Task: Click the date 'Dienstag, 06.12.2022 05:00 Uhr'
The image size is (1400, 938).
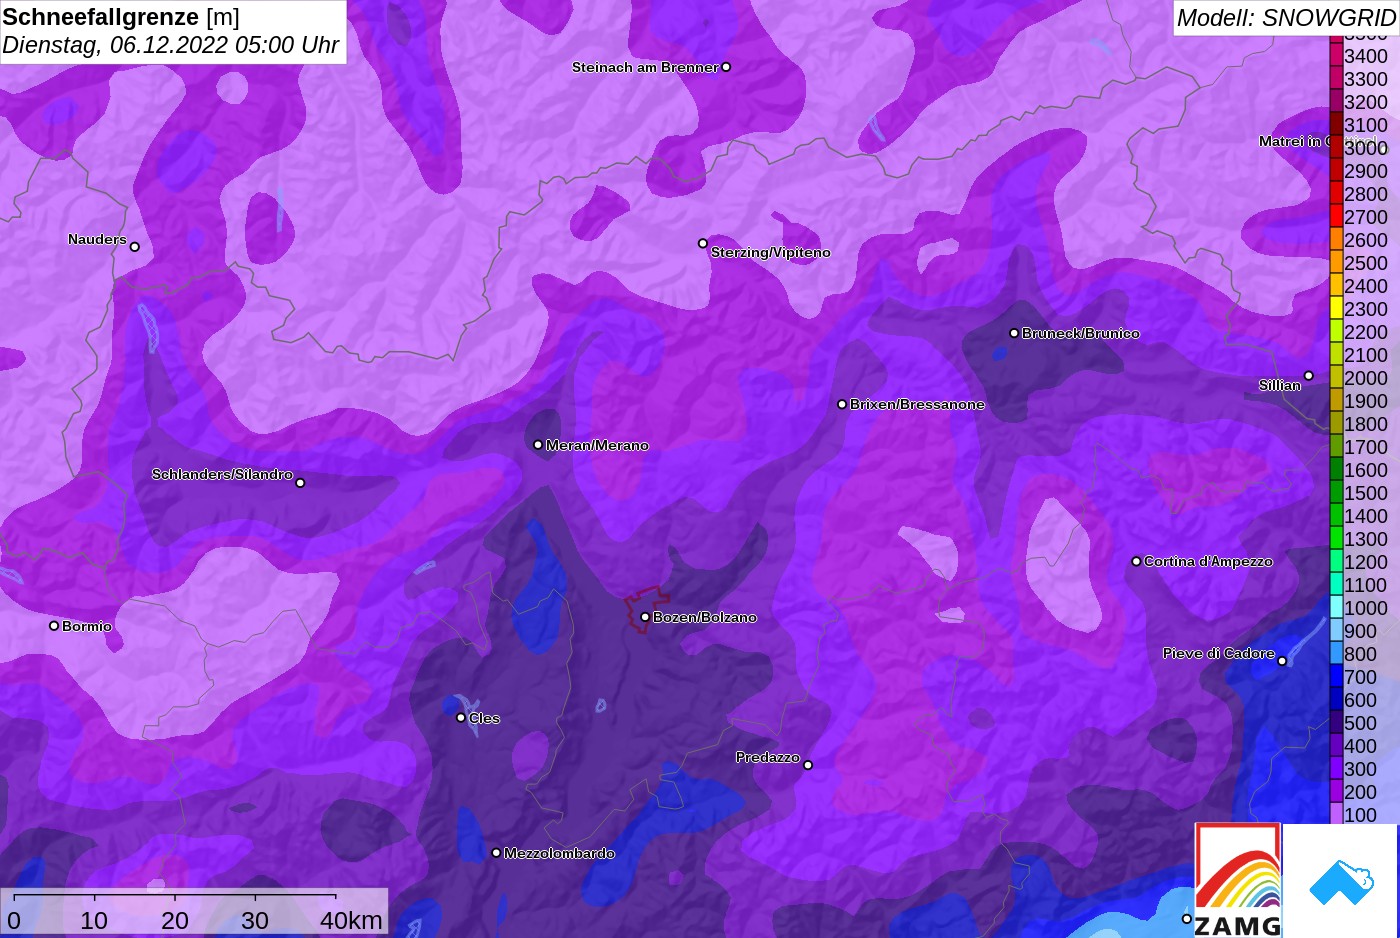Action: click(x=170, y=45)
